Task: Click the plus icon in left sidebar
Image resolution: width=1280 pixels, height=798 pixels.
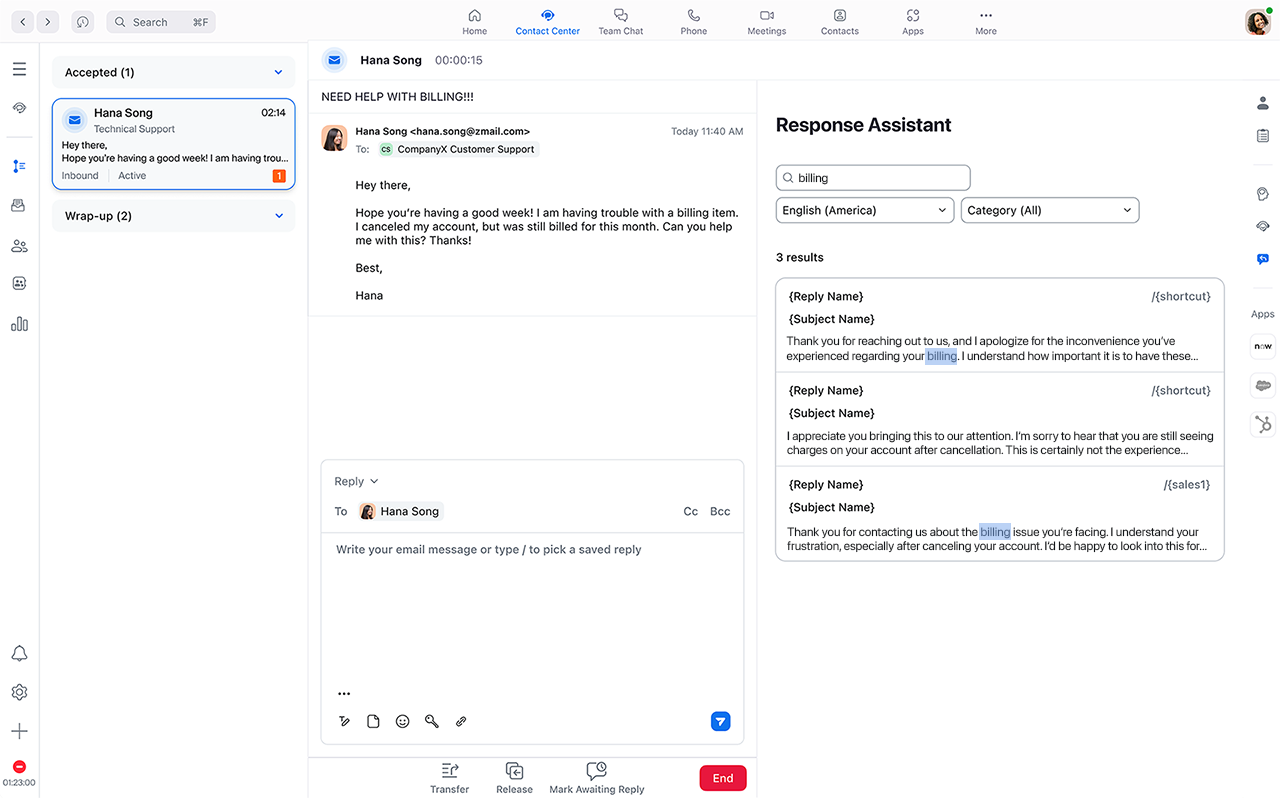Action: [x=19, y=731]
